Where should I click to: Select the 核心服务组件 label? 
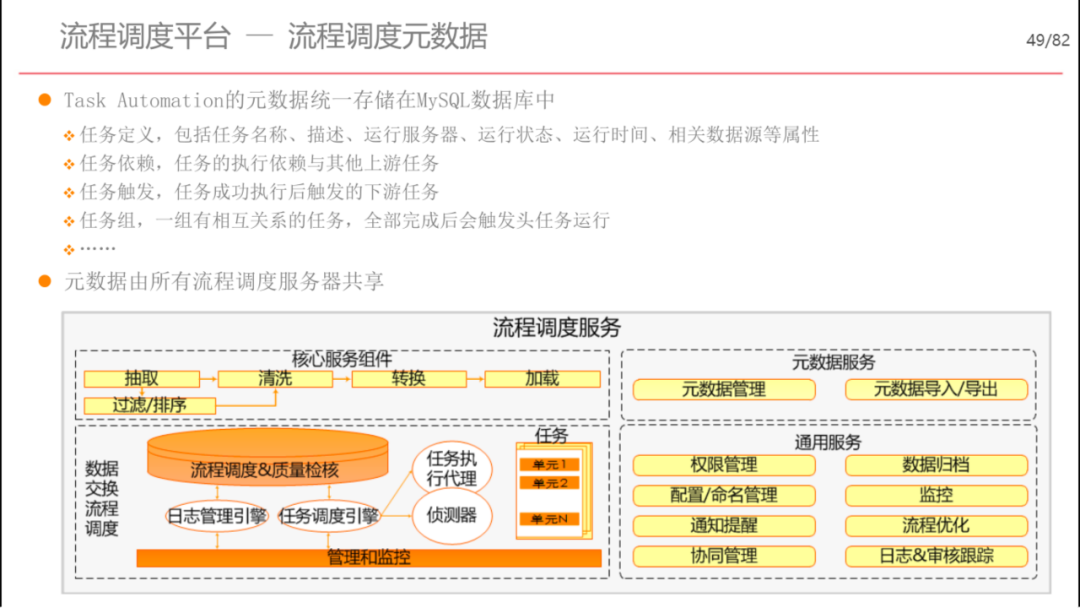(x=342, y=359)
